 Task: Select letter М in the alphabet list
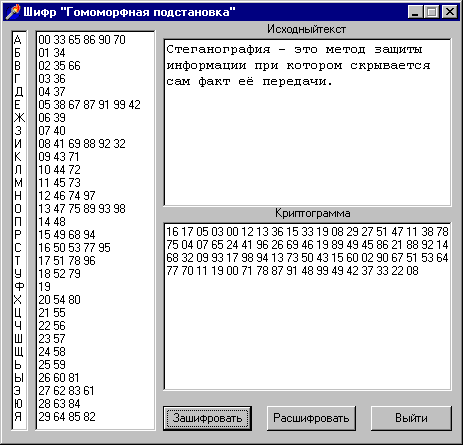(x=18, y=183)
